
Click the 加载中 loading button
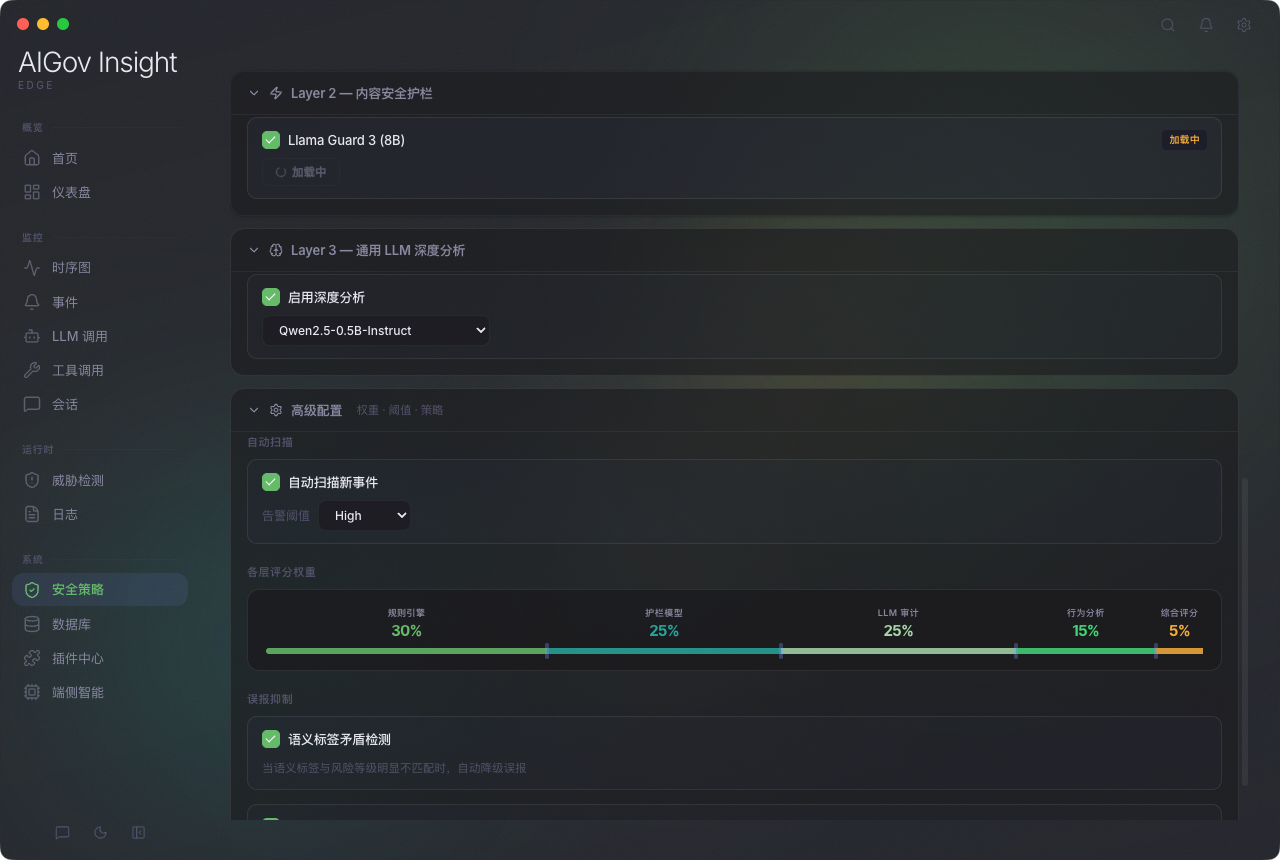(x=301, y=172)
